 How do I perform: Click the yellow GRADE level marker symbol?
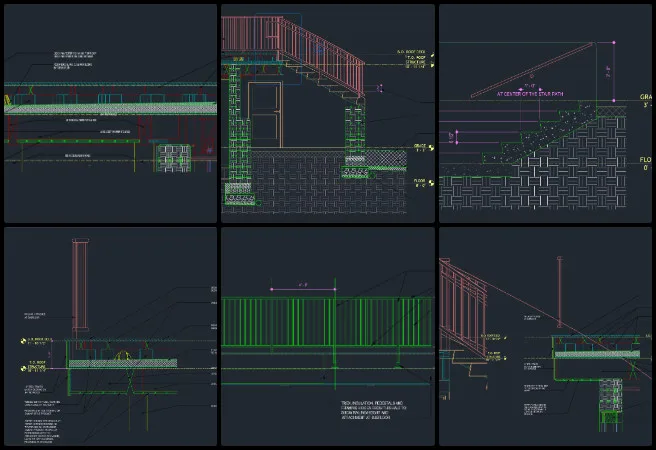point(431,148)
